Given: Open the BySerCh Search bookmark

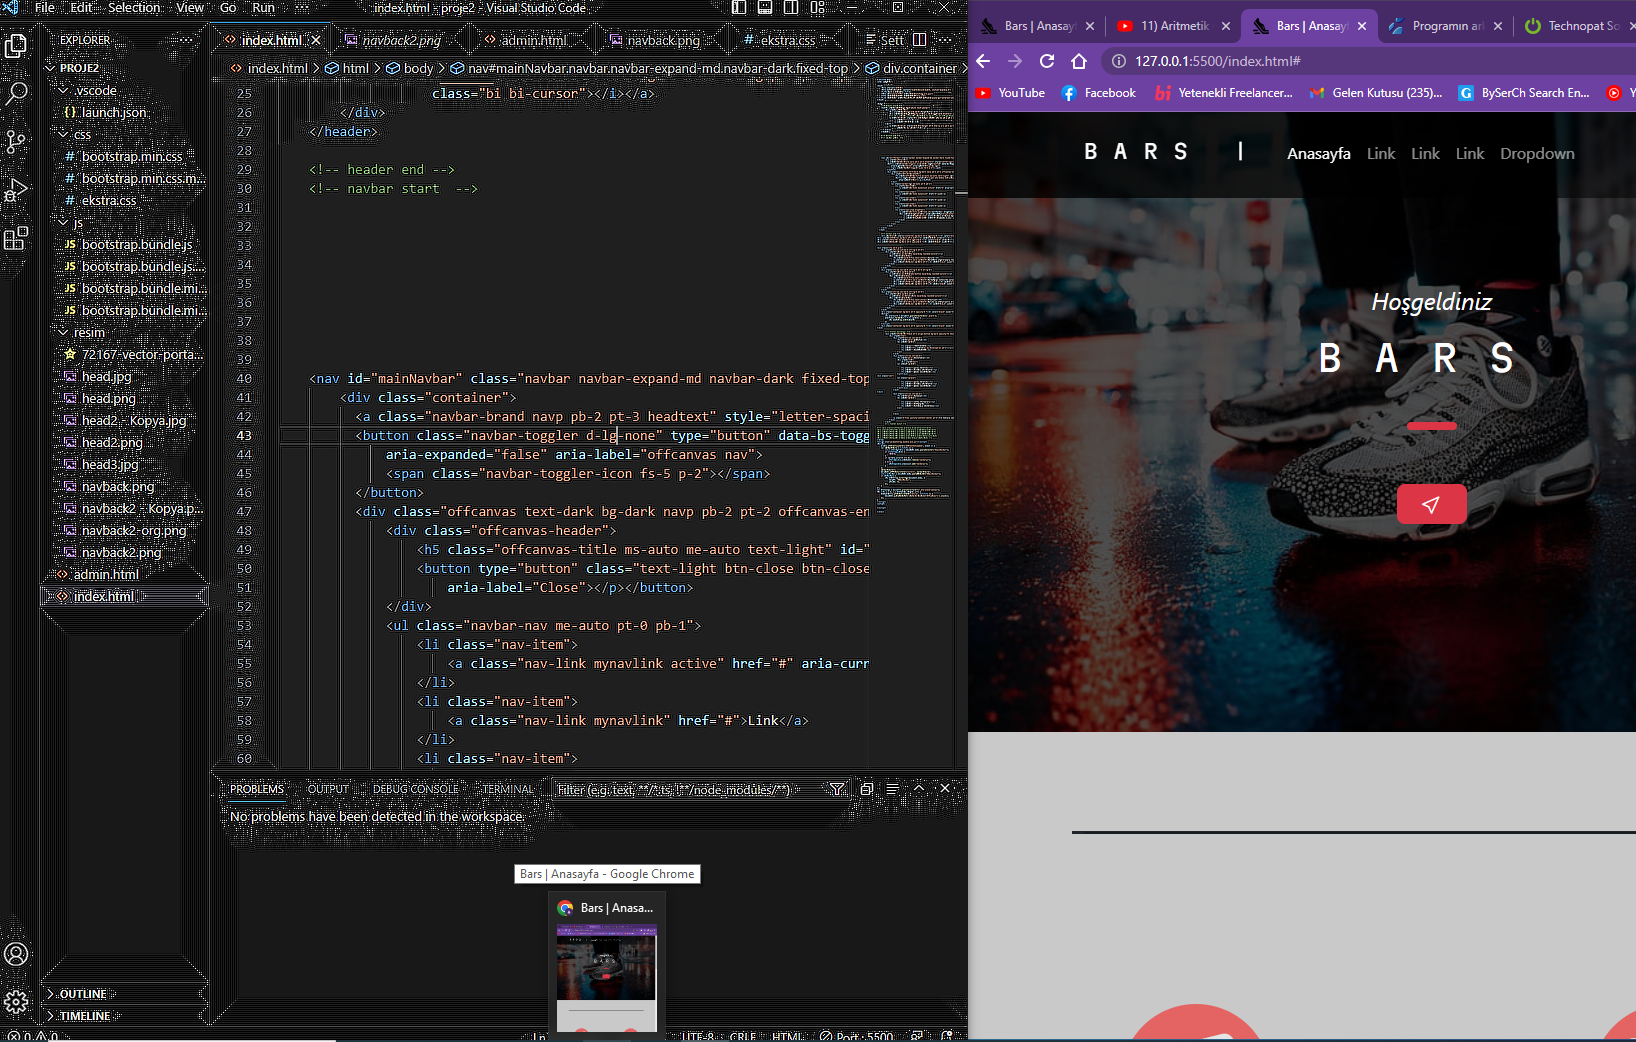Looking at the screenshot, I should pyautogui.click(x=1524, y=93).
